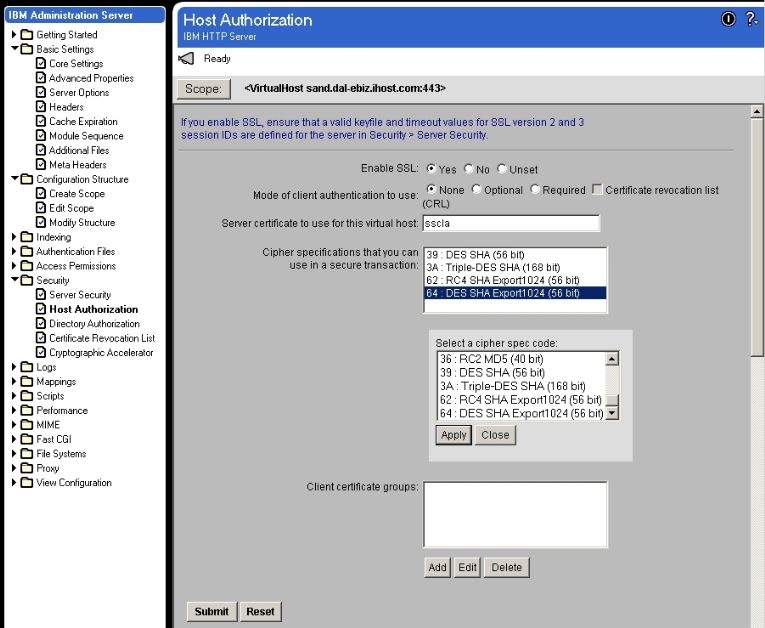Choose None client authentication mode

click(x=431, y=189)
